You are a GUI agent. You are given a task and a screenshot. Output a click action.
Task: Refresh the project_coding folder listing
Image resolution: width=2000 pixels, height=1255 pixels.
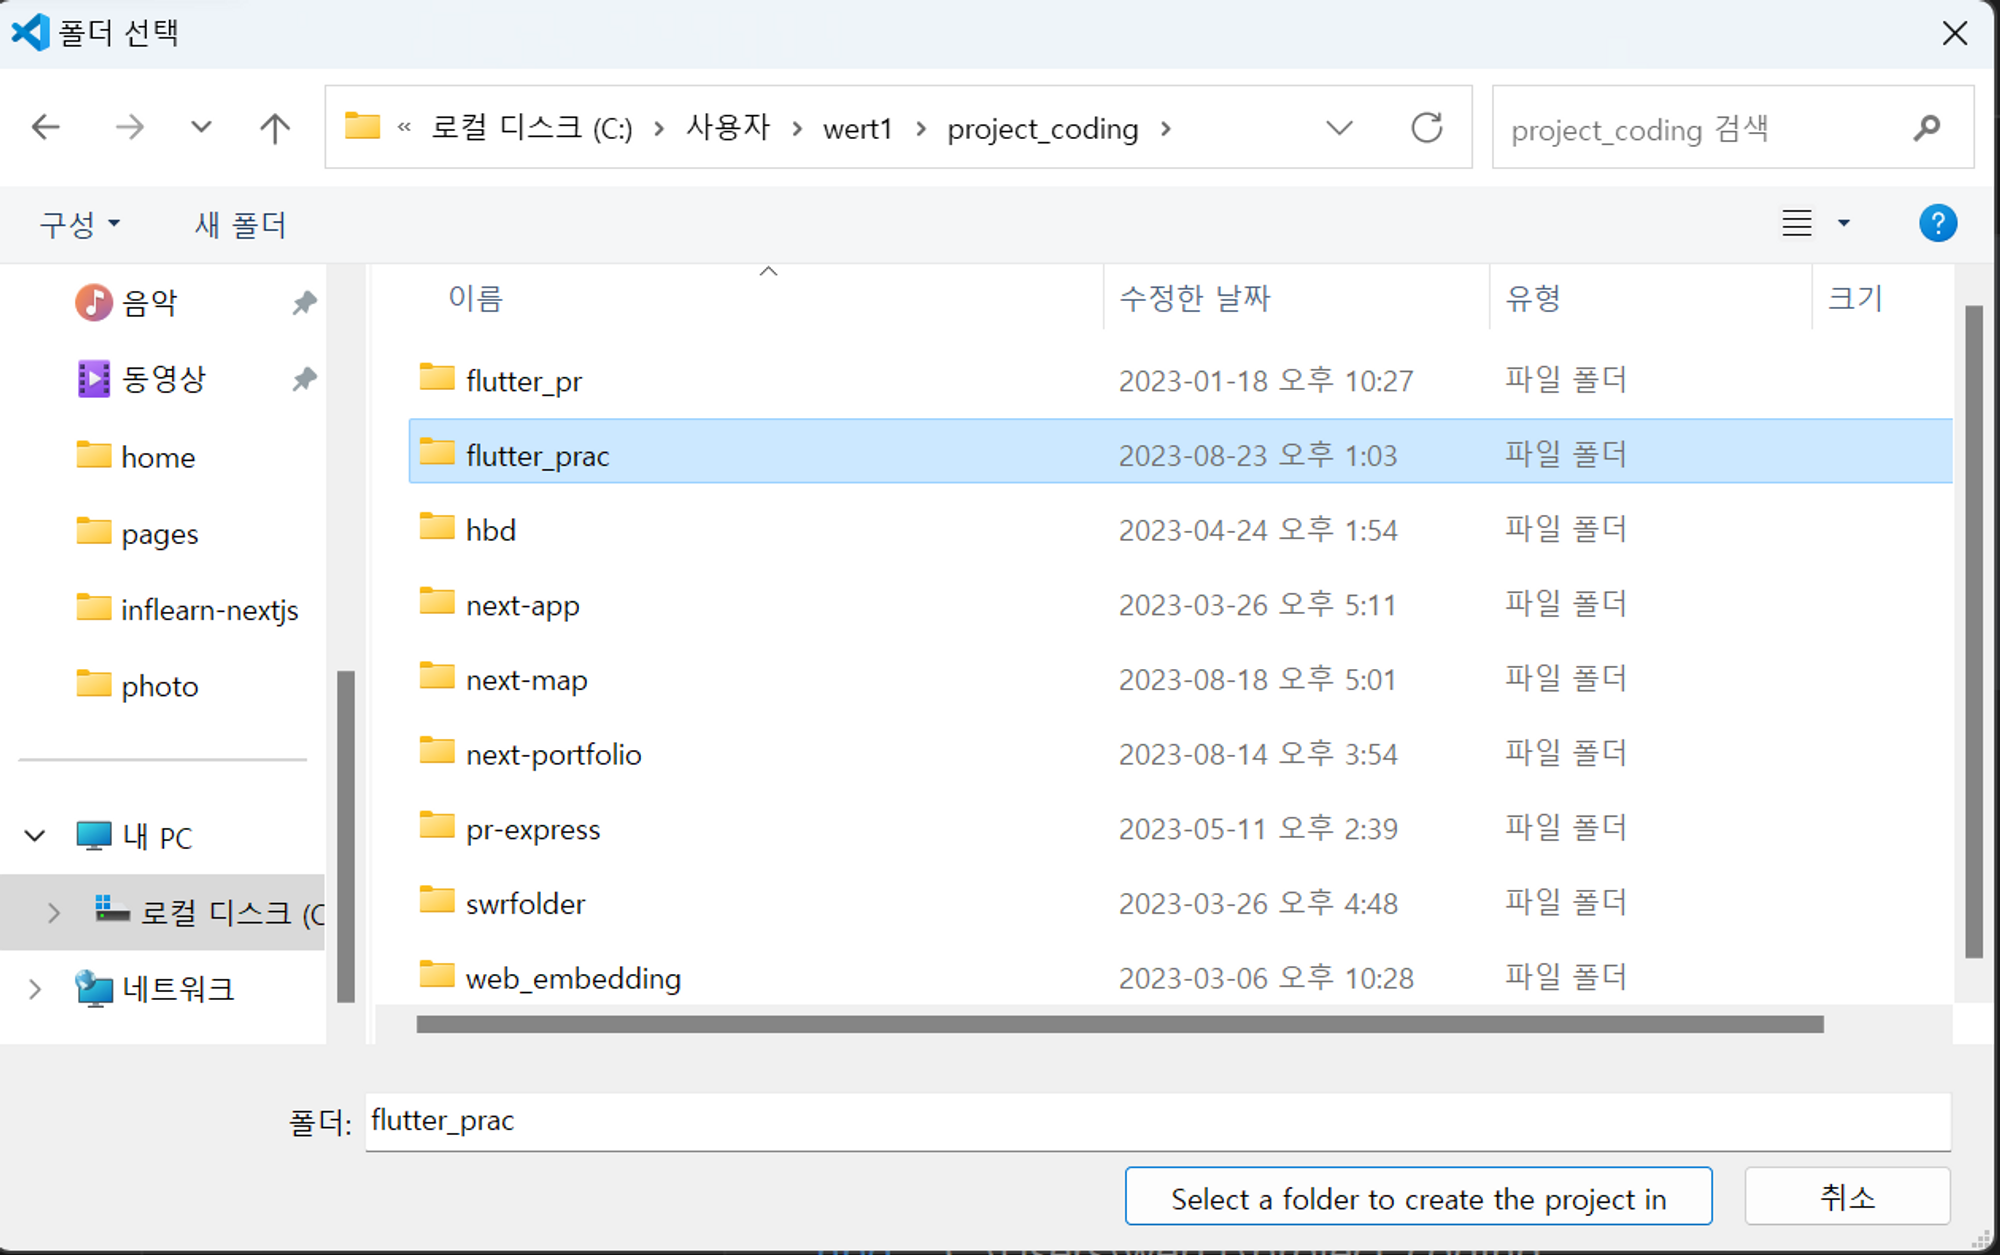click(x=1427, y=128)
